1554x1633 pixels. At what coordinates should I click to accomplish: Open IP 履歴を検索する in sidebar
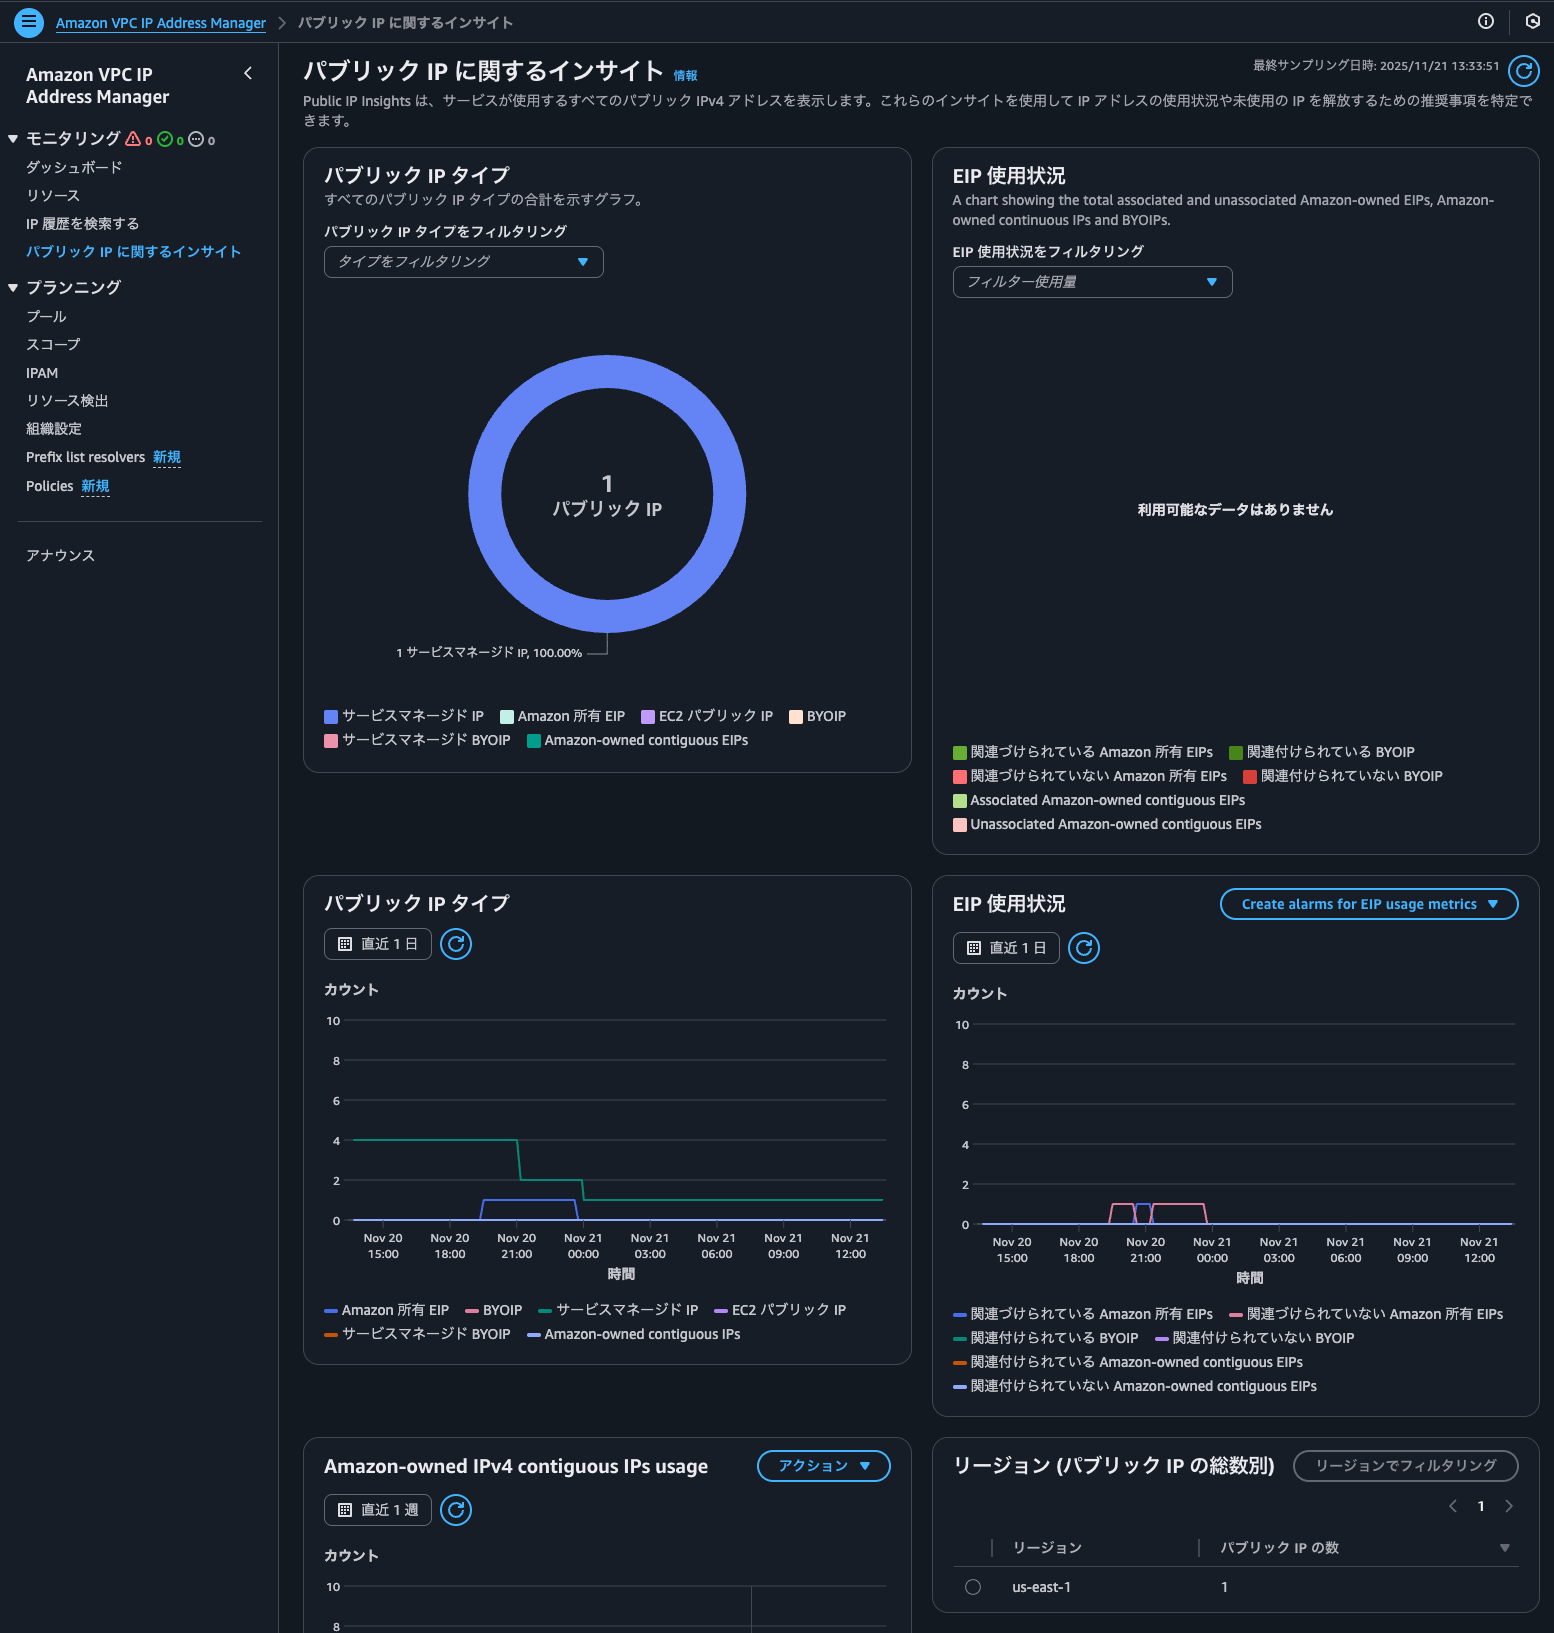point(82,223)
